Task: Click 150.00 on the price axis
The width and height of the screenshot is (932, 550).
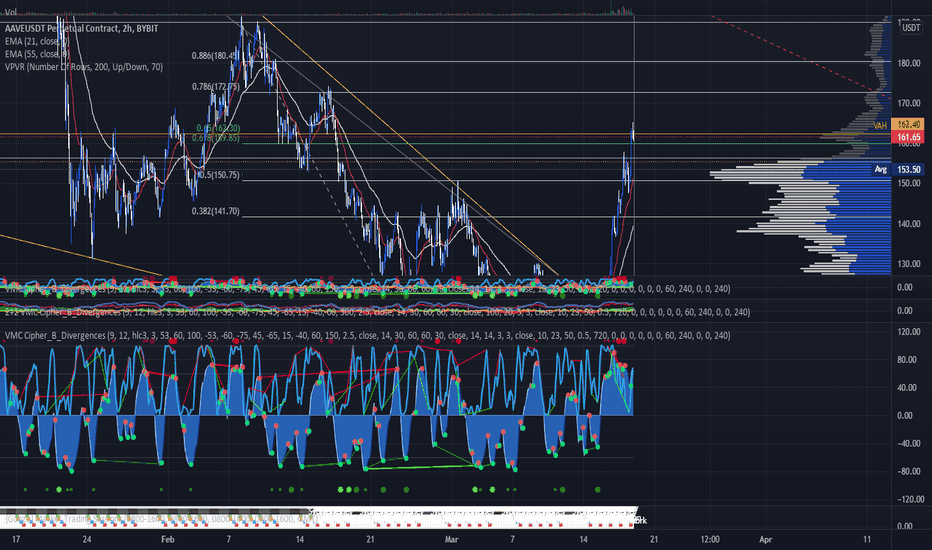Action: pos(909,183)
